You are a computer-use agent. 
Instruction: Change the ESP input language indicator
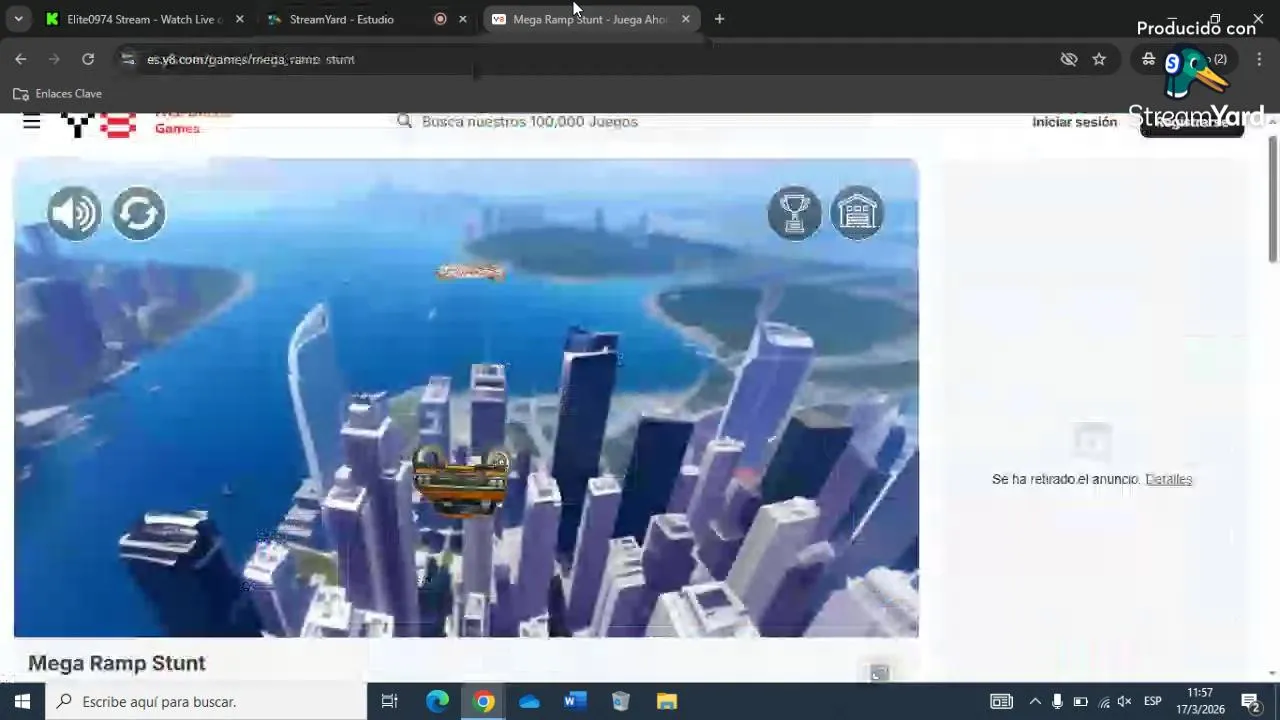1152,701
